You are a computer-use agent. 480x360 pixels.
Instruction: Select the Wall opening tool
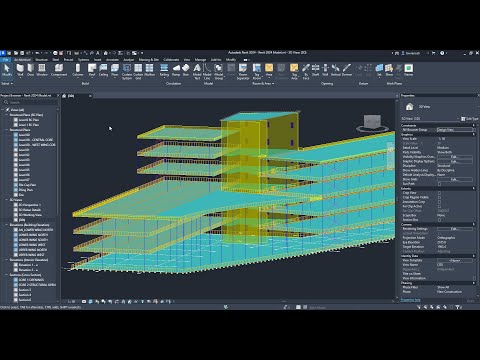click(325, 70)
